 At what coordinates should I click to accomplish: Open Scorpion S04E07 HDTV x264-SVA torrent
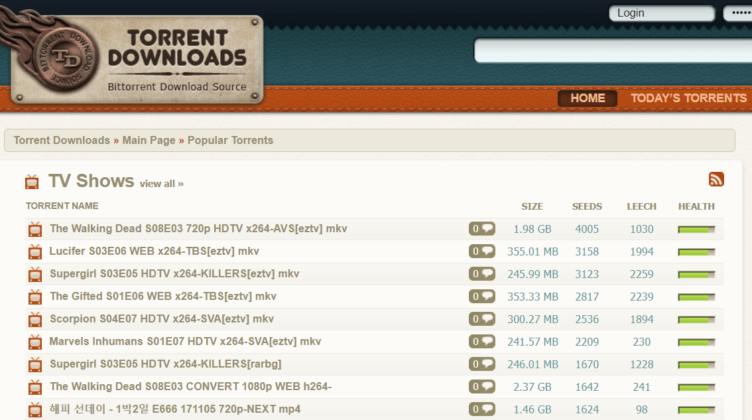tap(162, 319)
